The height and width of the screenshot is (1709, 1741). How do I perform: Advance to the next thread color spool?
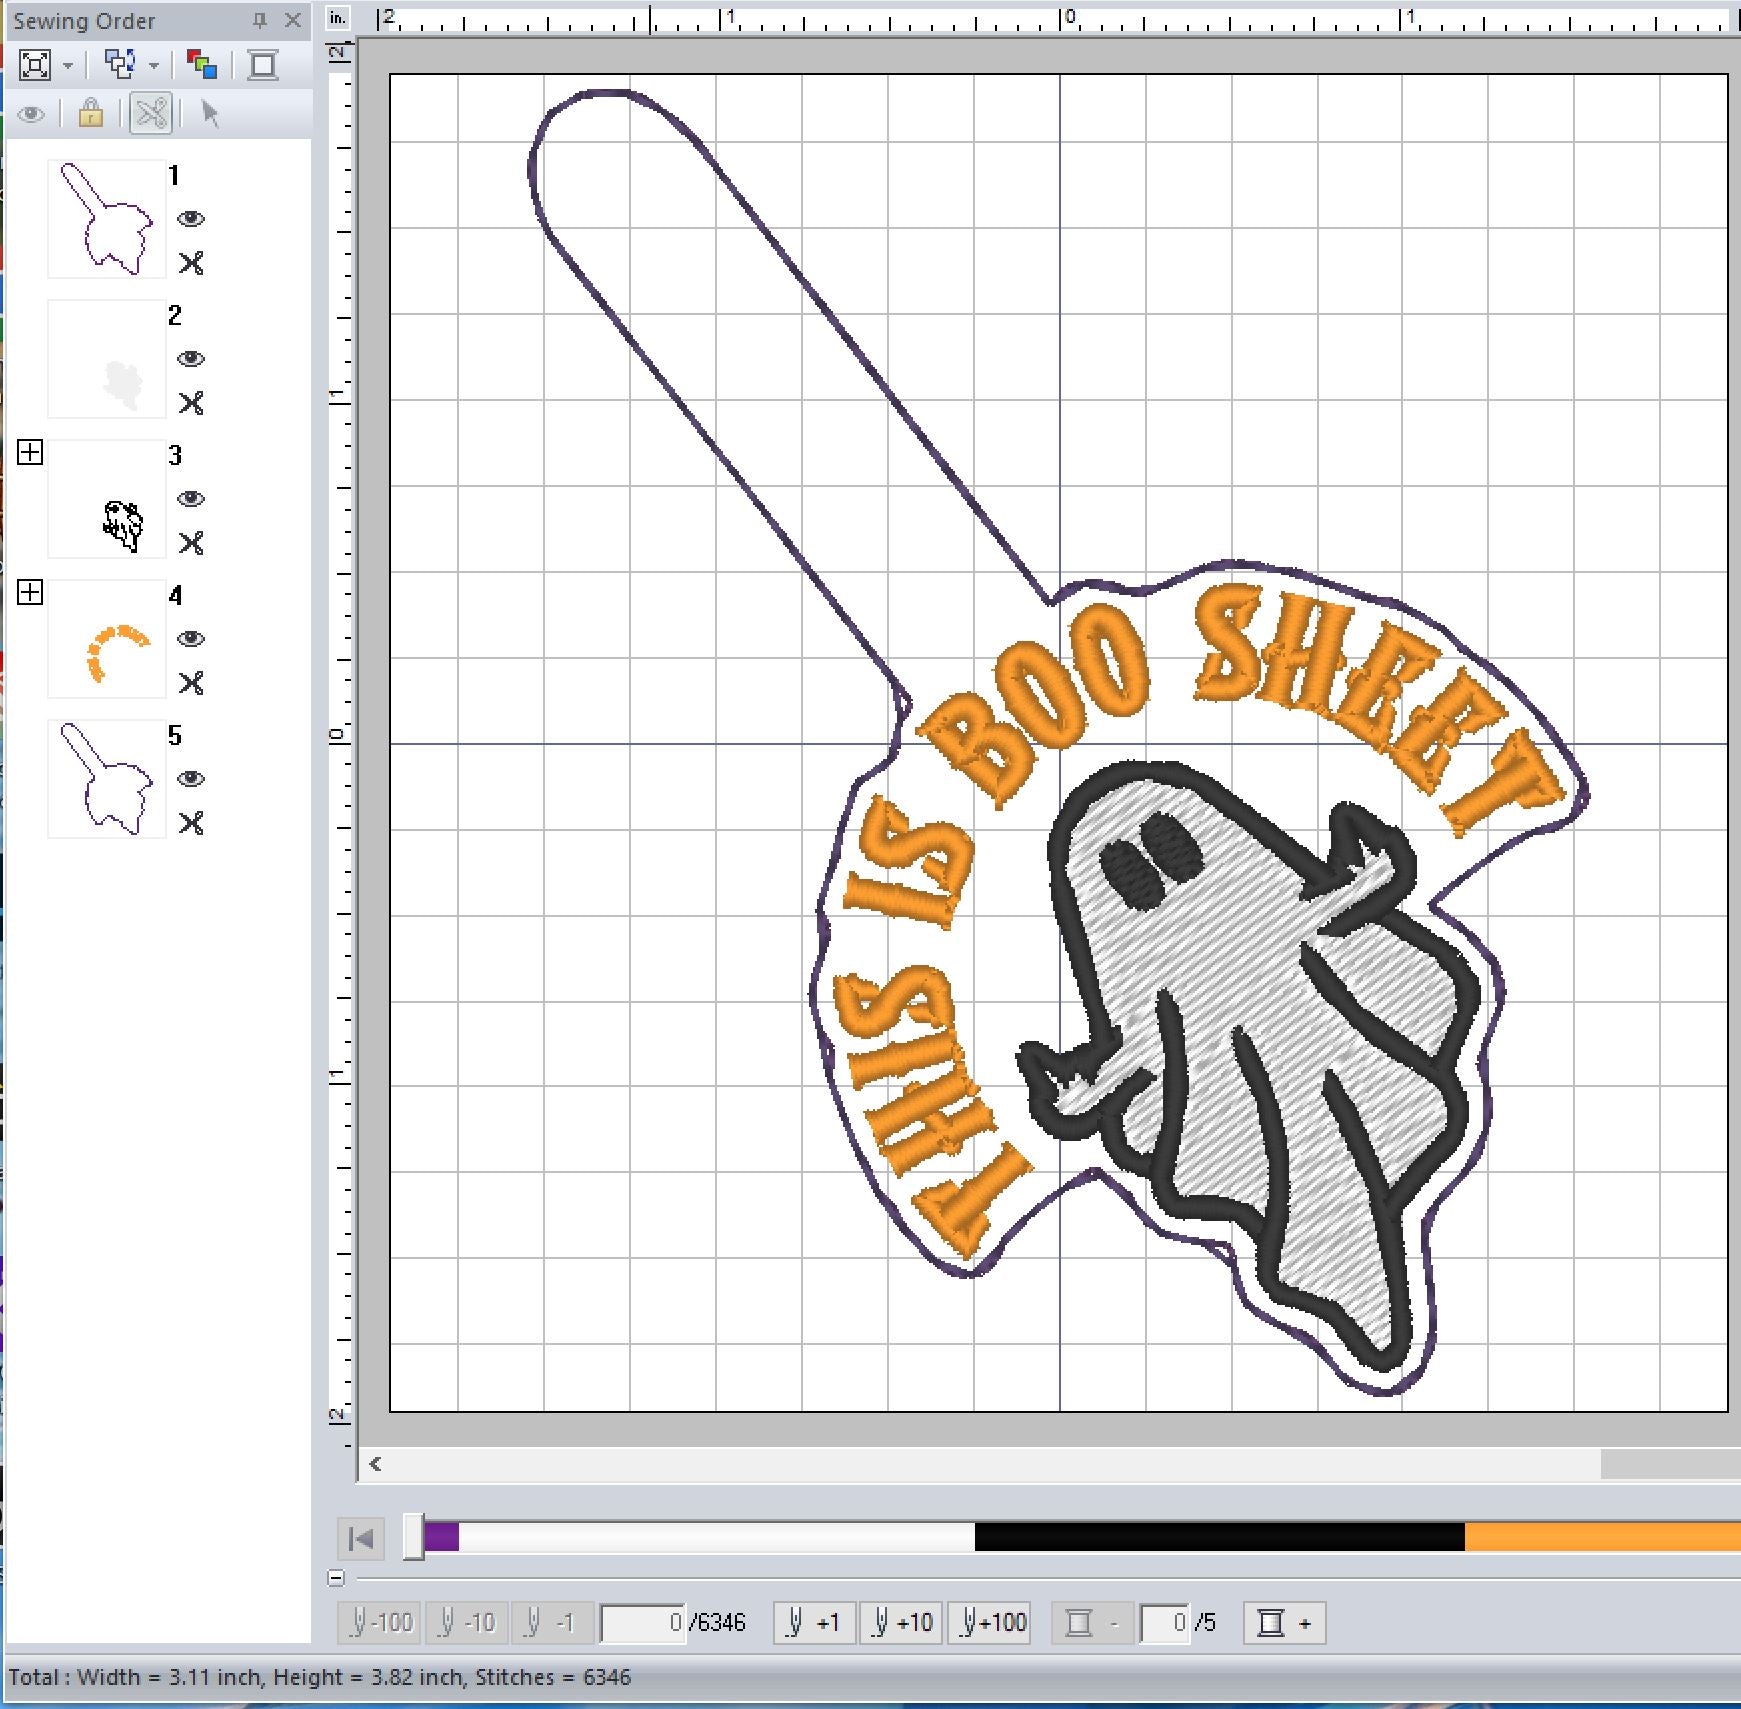1285,1623
